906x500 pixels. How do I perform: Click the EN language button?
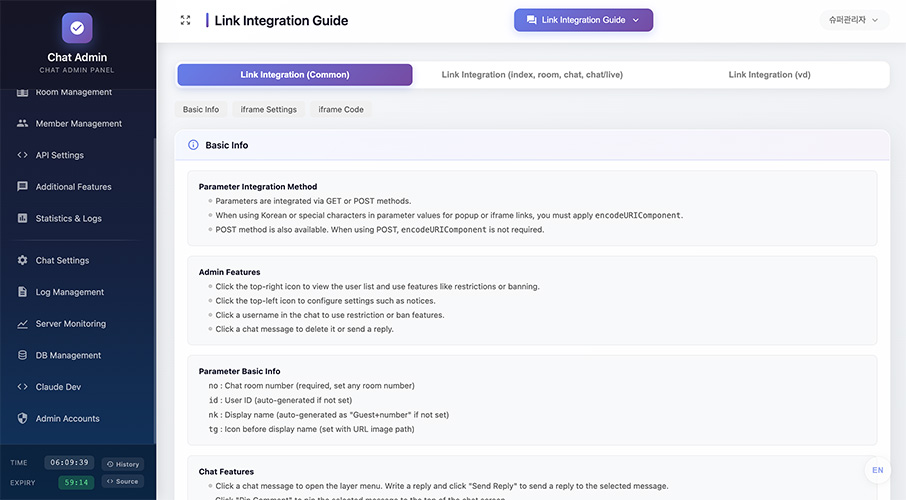pyautogui.click(x=878, y=470)
